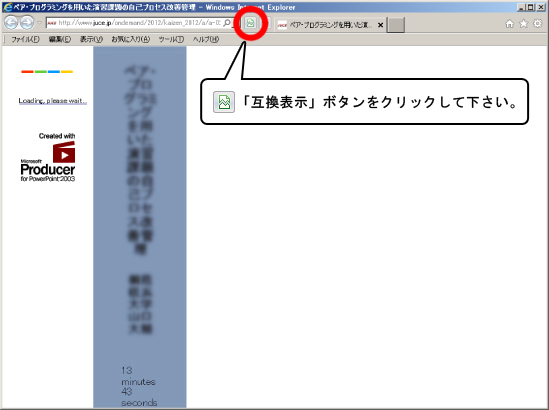The width and height of the screenshot is (549, 410).
Task: Open the ファイル(F) menu
Action: [x=25, y=39]
